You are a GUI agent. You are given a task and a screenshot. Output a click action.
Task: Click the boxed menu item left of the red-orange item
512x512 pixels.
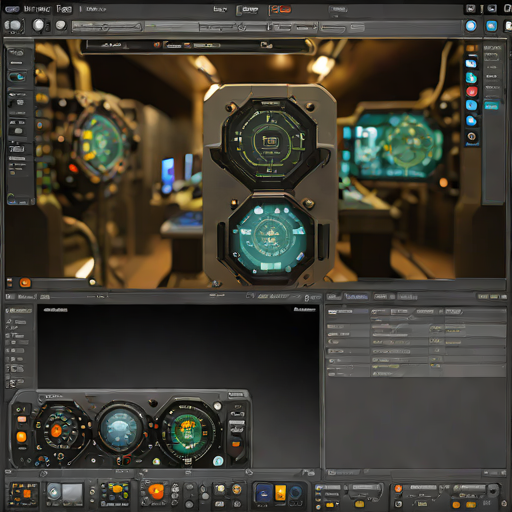pyautogui.click(x=248, y=10)
